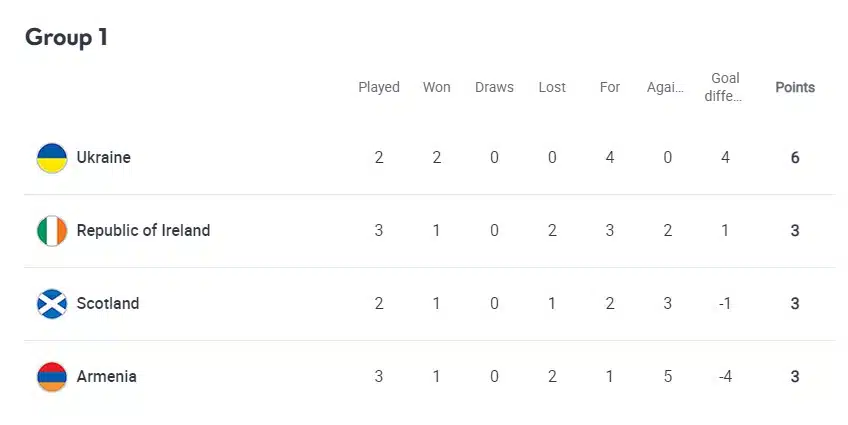Click the Armenia flag icon
This screenshot has height=425, width=848.
click(52, 377)
